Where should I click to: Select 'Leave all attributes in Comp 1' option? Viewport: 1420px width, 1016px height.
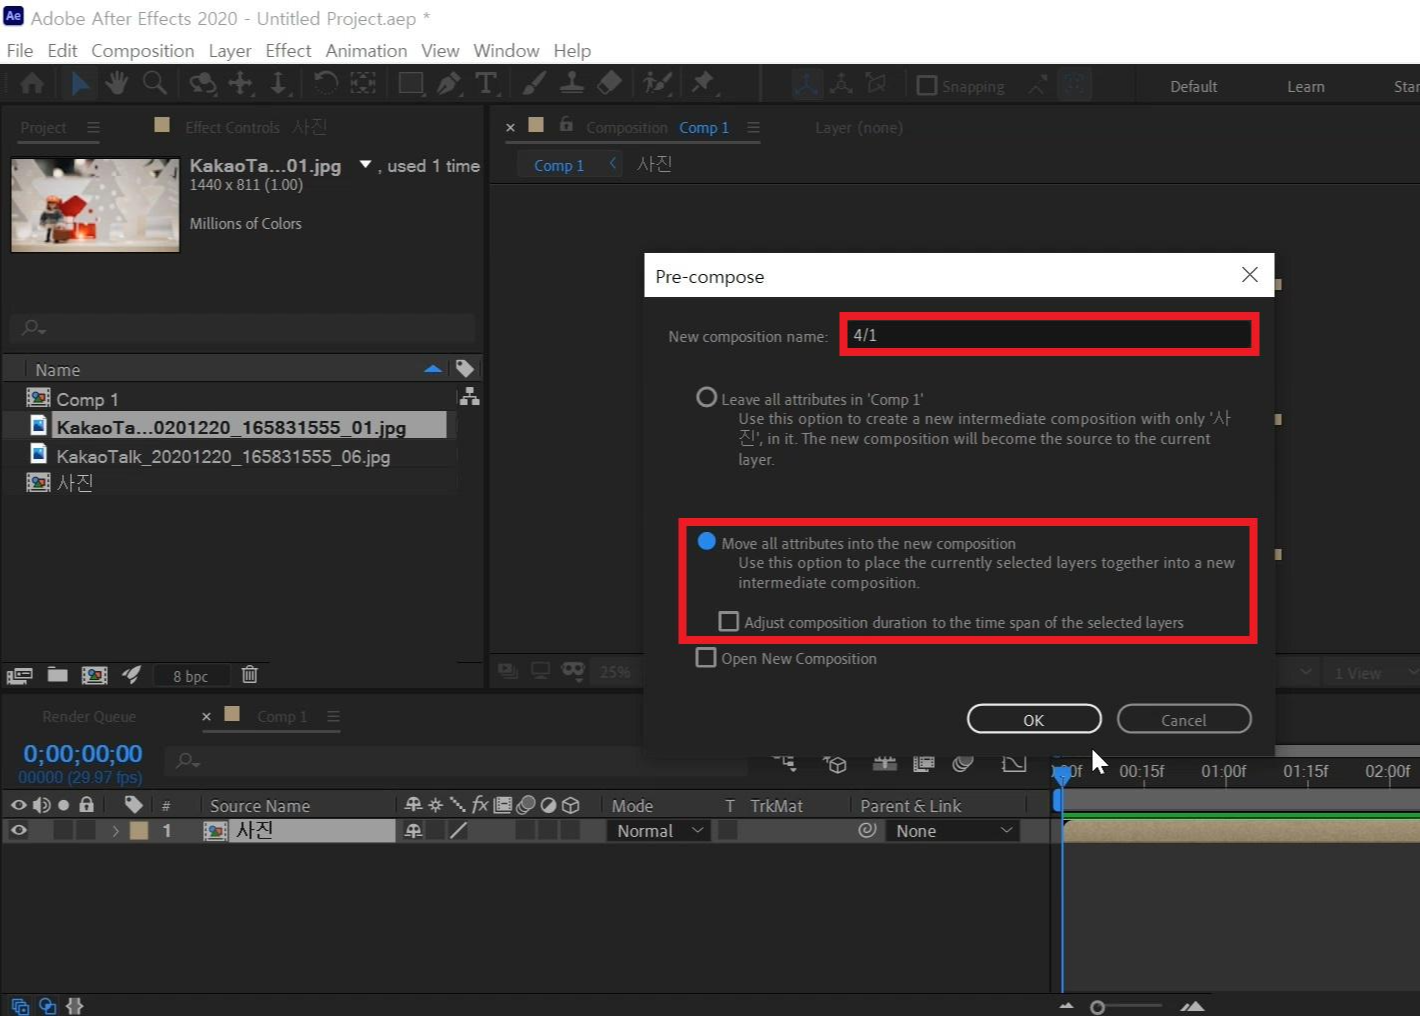coord(706,397)
